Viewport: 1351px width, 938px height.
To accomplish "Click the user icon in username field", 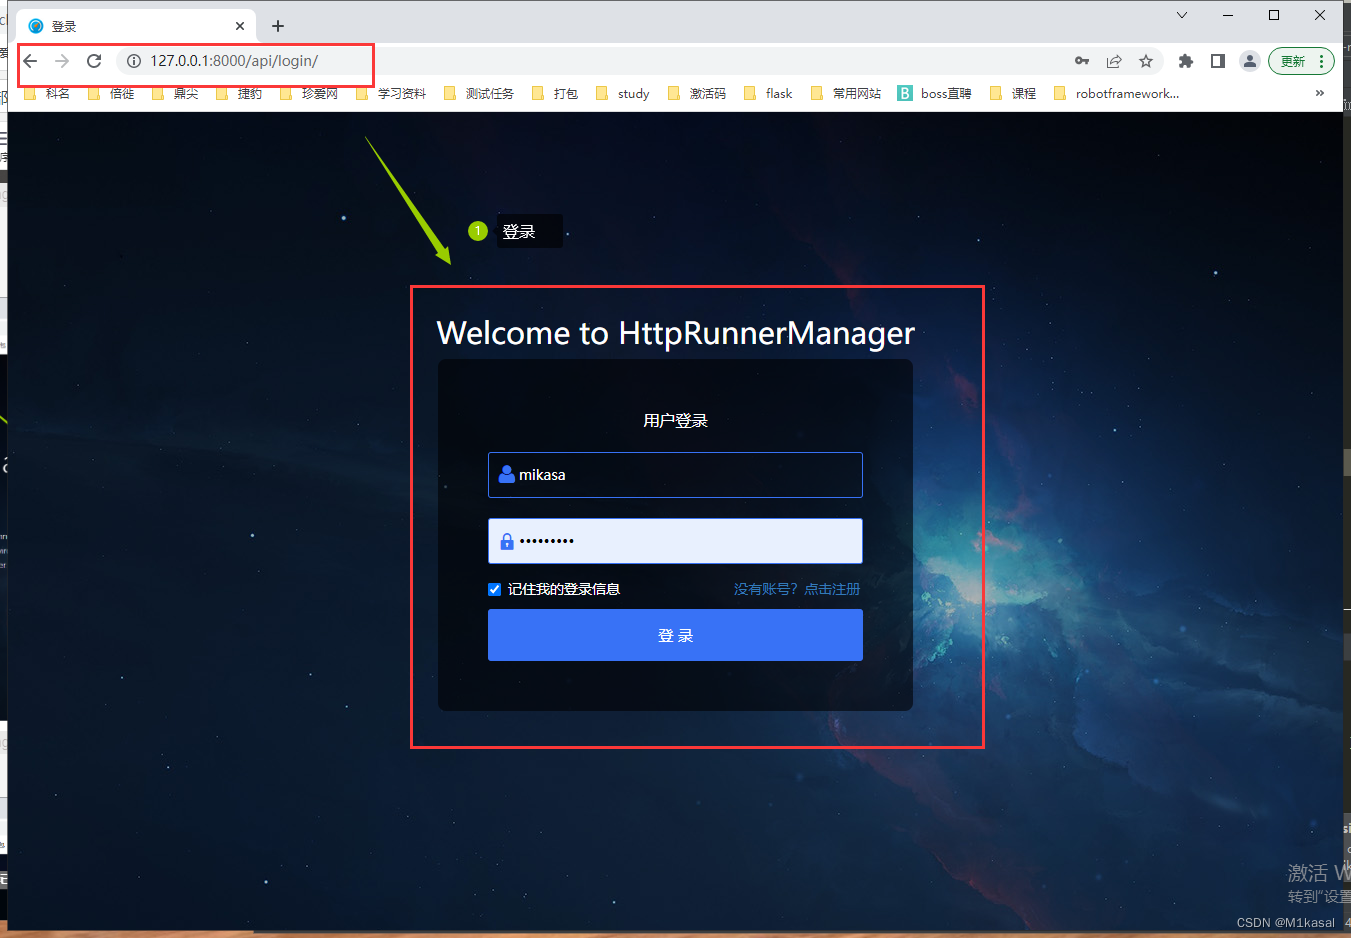I will pos(506,474).
